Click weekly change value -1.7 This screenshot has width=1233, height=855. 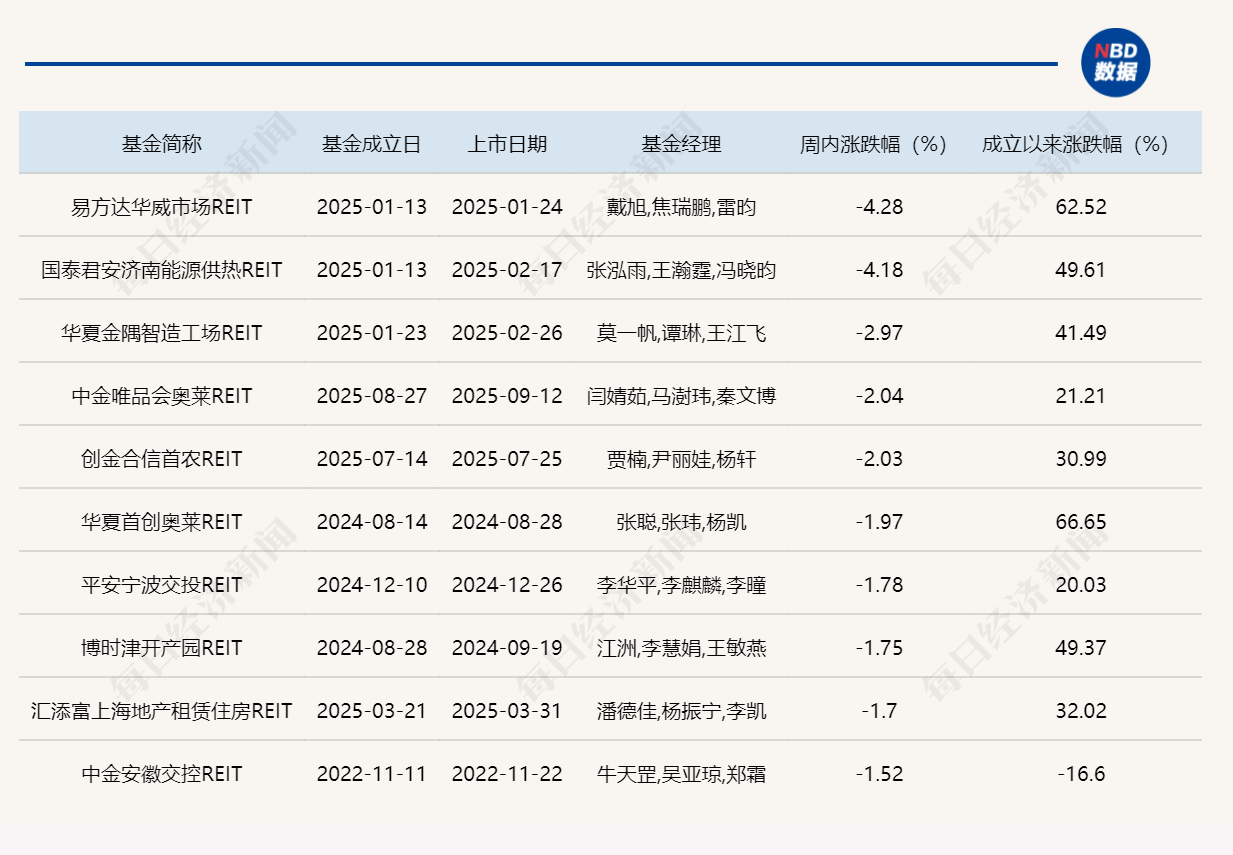879,711
